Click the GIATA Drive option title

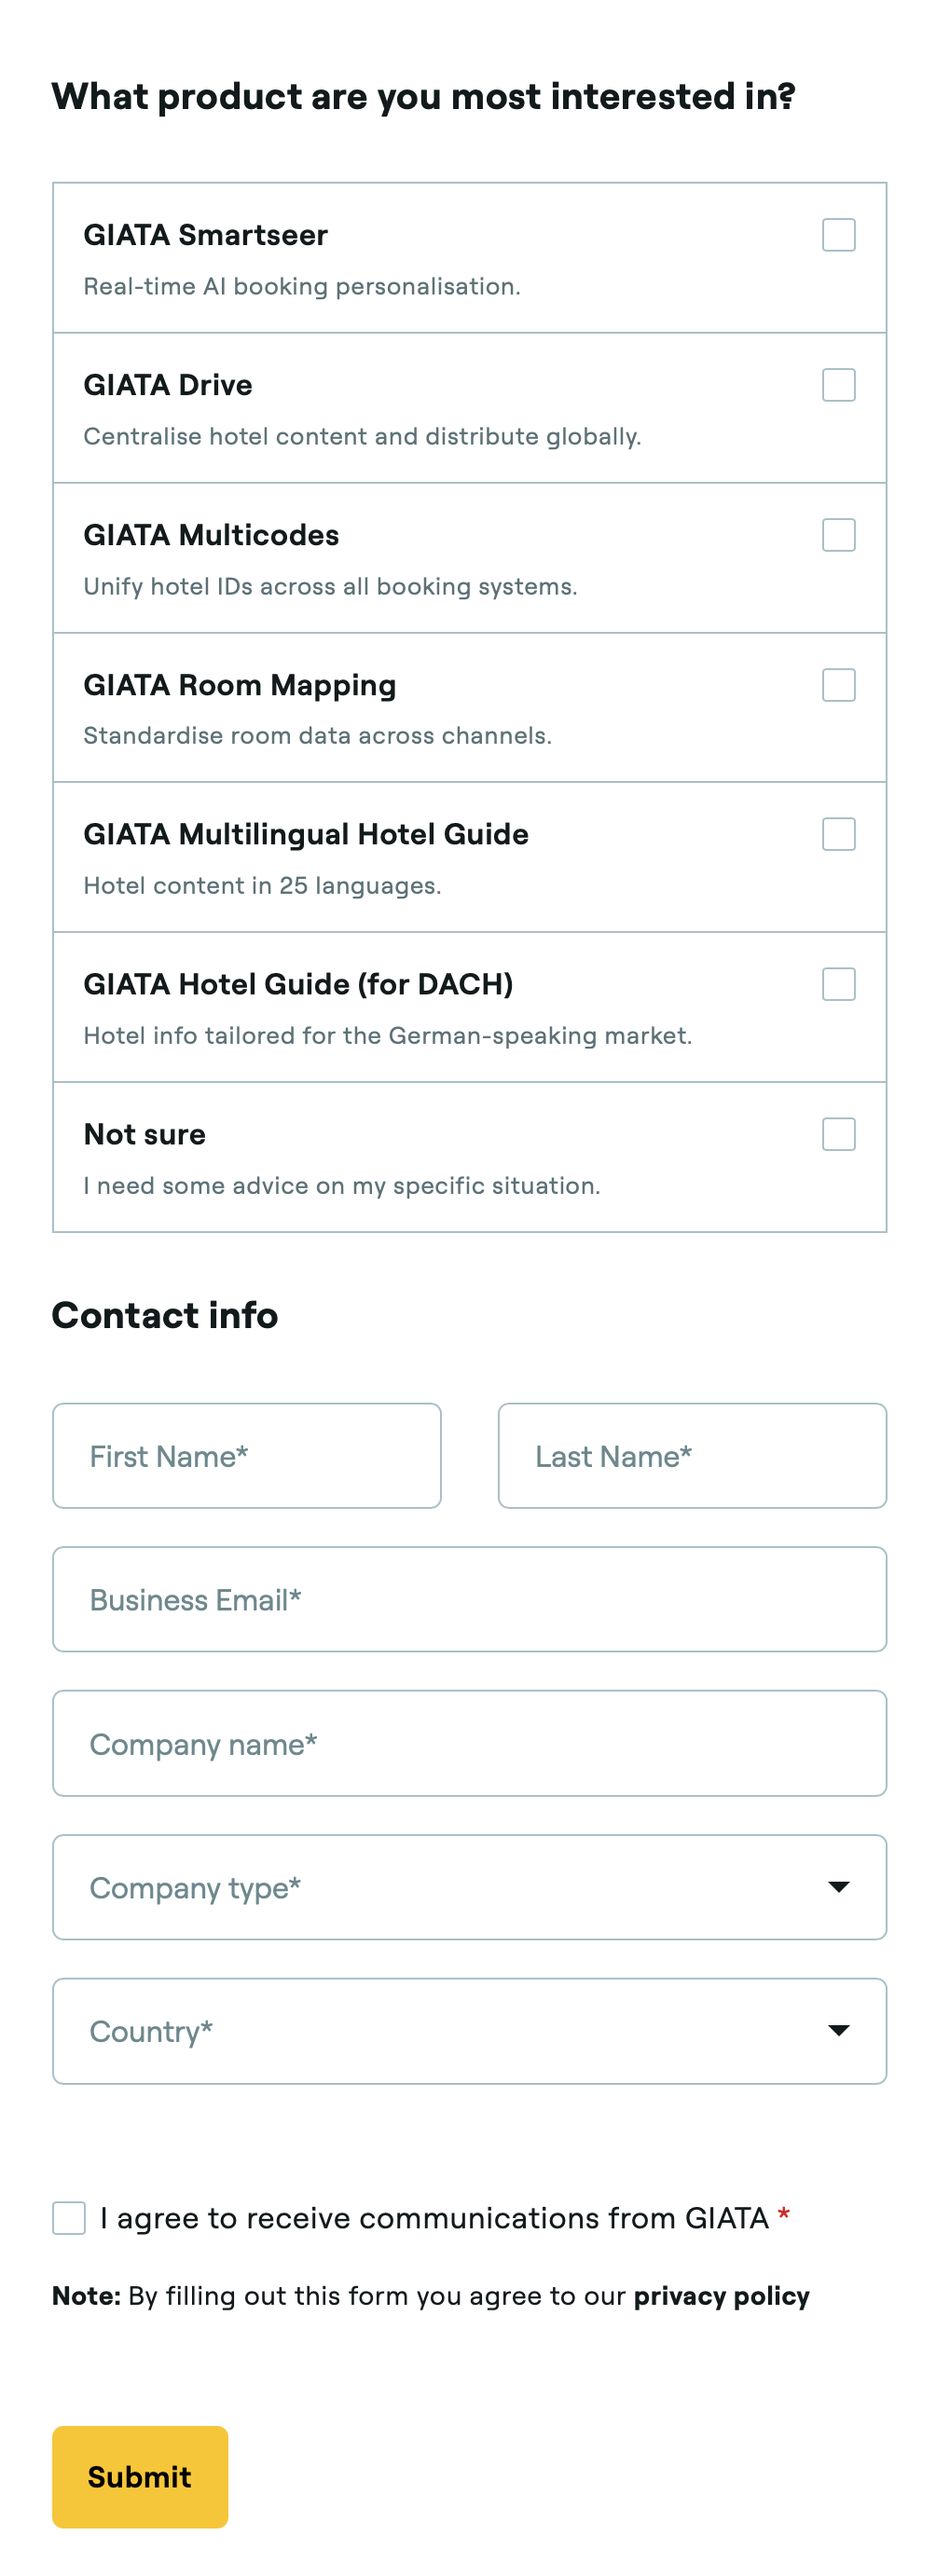[168, 385]
